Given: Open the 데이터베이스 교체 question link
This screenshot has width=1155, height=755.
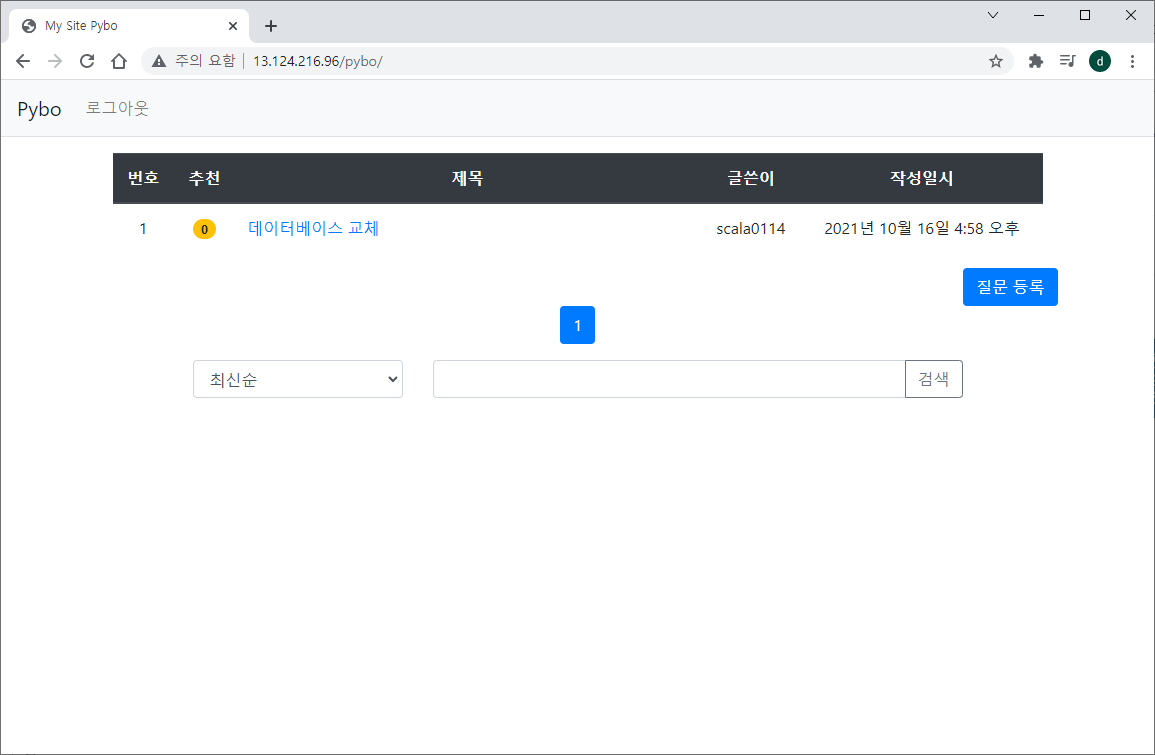Looking at the screenshot, I should (313, 228).
